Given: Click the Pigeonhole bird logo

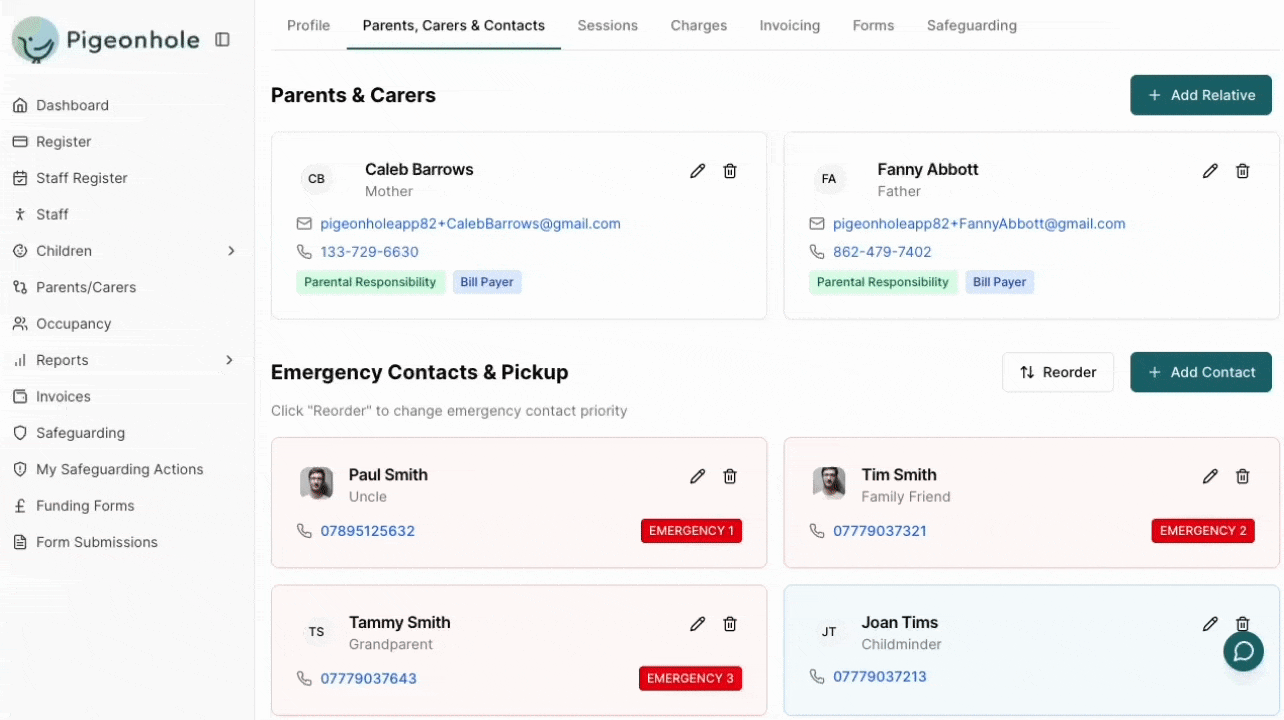Looking at the screenshot, I should coord(36,40).
